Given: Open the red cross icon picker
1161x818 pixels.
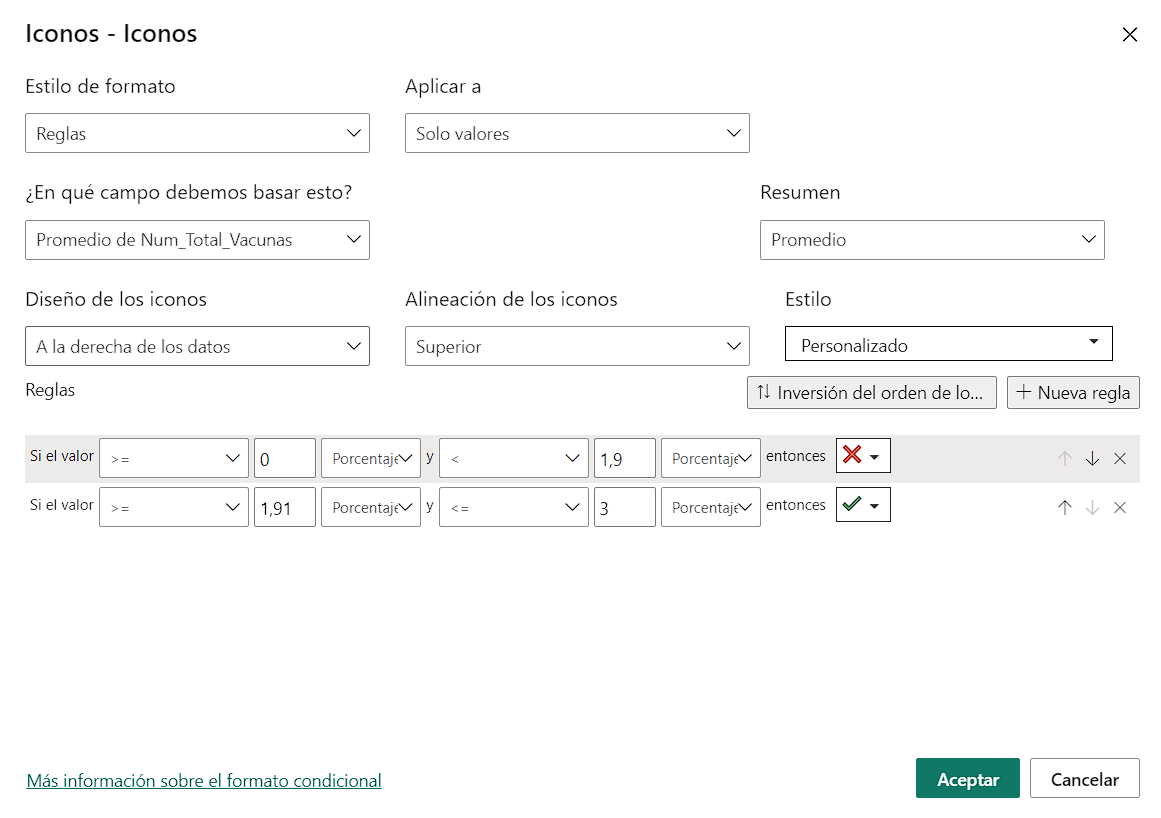Looking at the screenshot, I should (863, 456).
